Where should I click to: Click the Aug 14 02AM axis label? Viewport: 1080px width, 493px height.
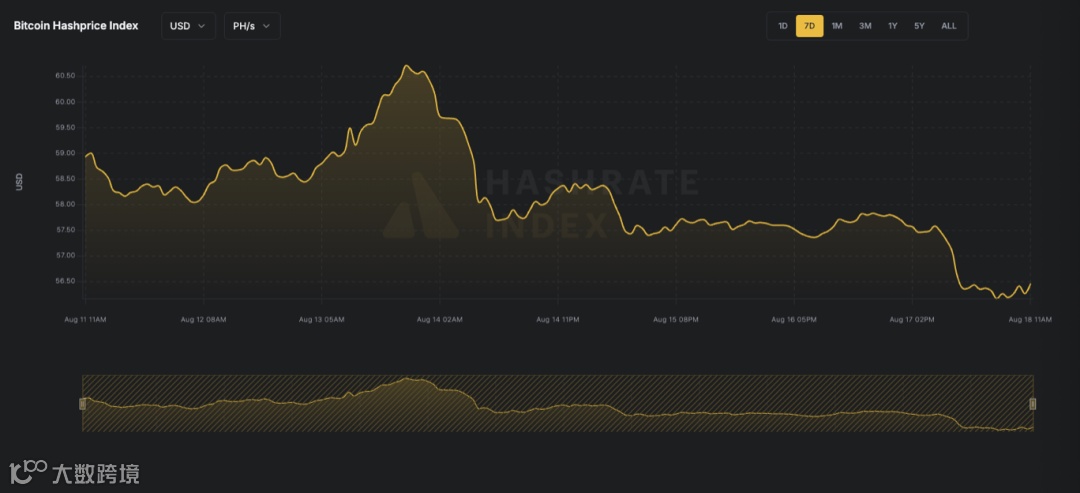point(439,319)
